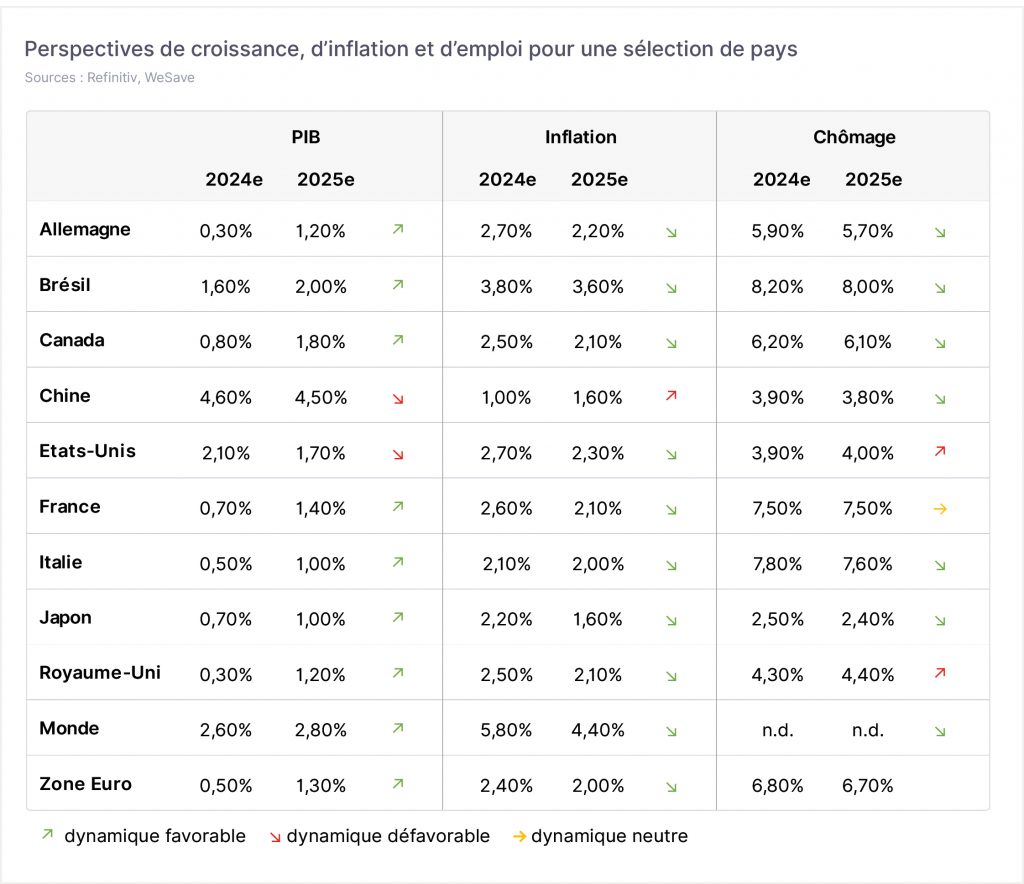This screenshot has width=1024, height=884.
Task: Click the green arrow in Allemagne PIB row
Action: pyautogui.click(x=398, y=229)
